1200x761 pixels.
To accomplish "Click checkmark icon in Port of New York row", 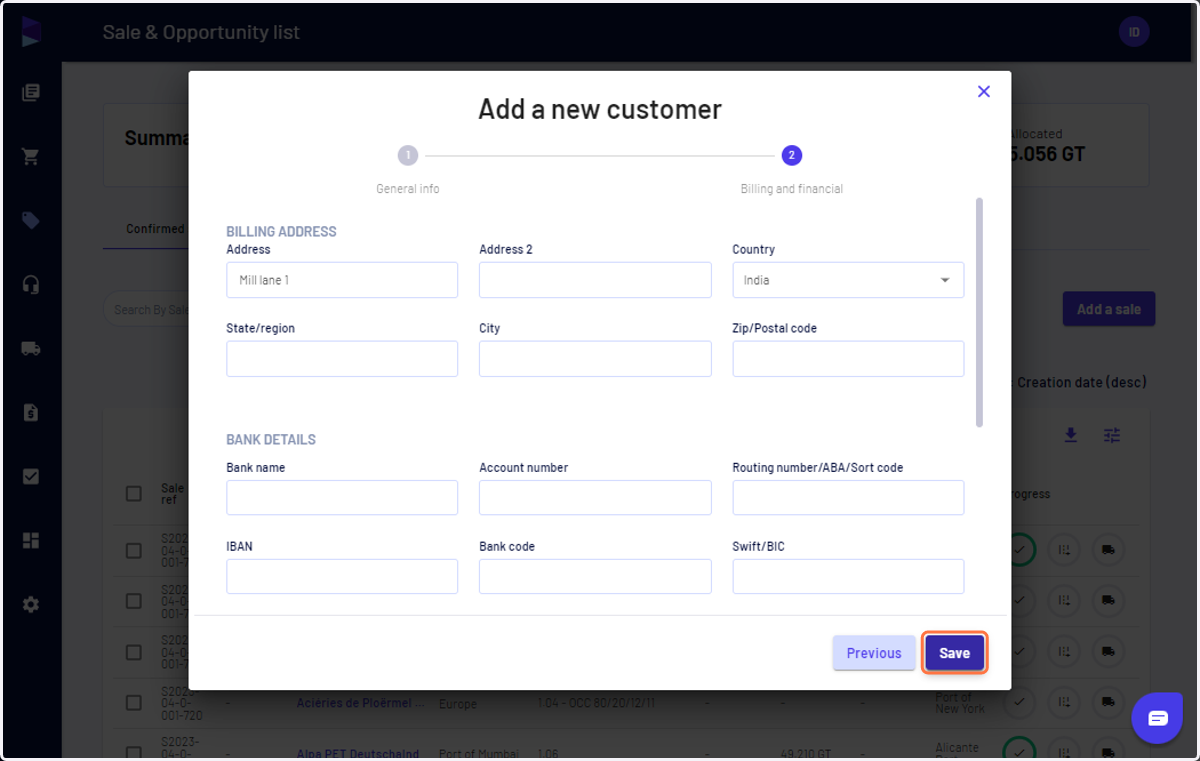I will [1019, 703].
